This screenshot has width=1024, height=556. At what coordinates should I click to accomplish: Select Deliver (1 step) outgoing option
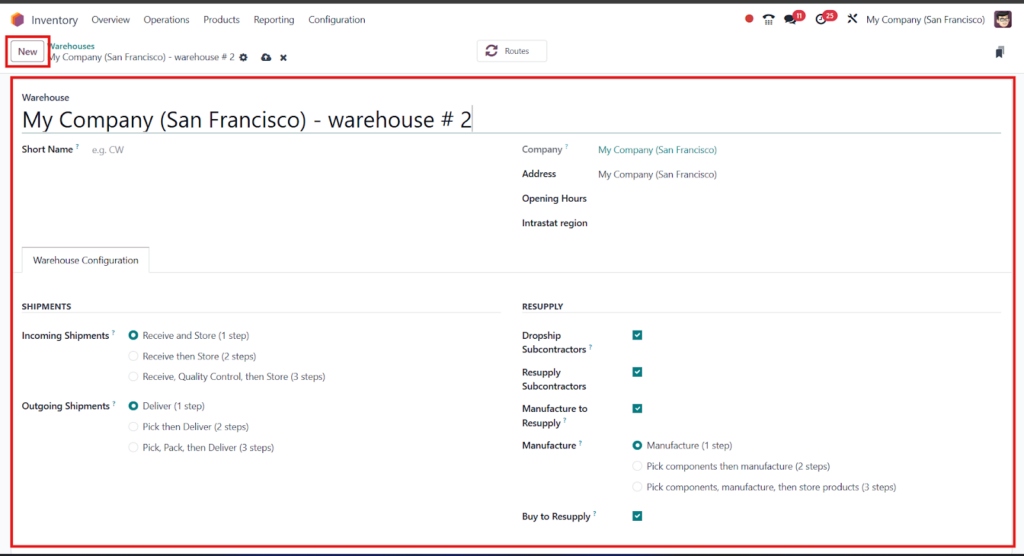click(x=133, y=406)
